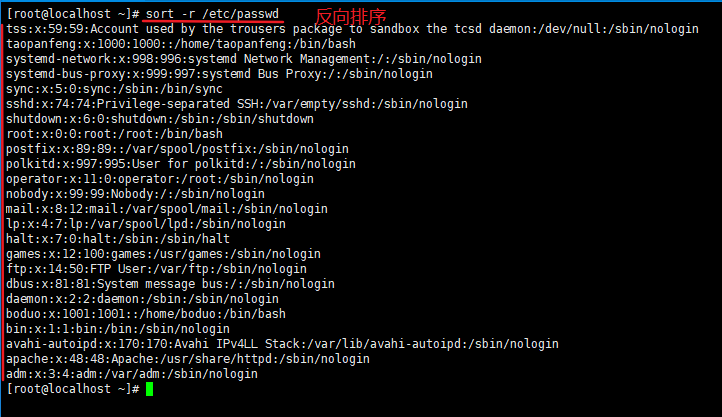Click the sort -r /etc/passwd command text
This screenshot has width=722, height=417.
pyautogui.click(x=212, y=14)
